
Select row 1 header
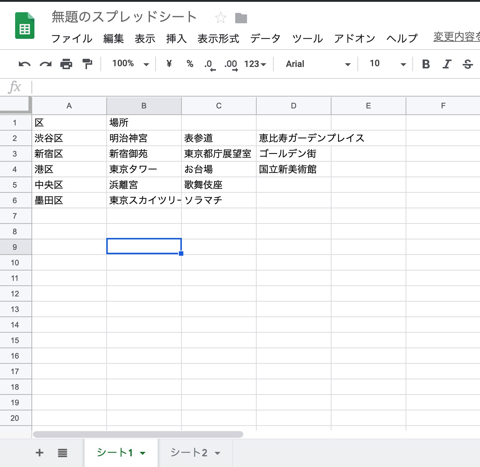click(15, 123)
